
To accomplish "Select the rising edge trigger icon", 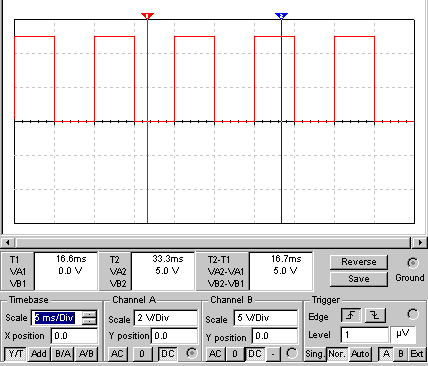I will (x=351, y=315).
